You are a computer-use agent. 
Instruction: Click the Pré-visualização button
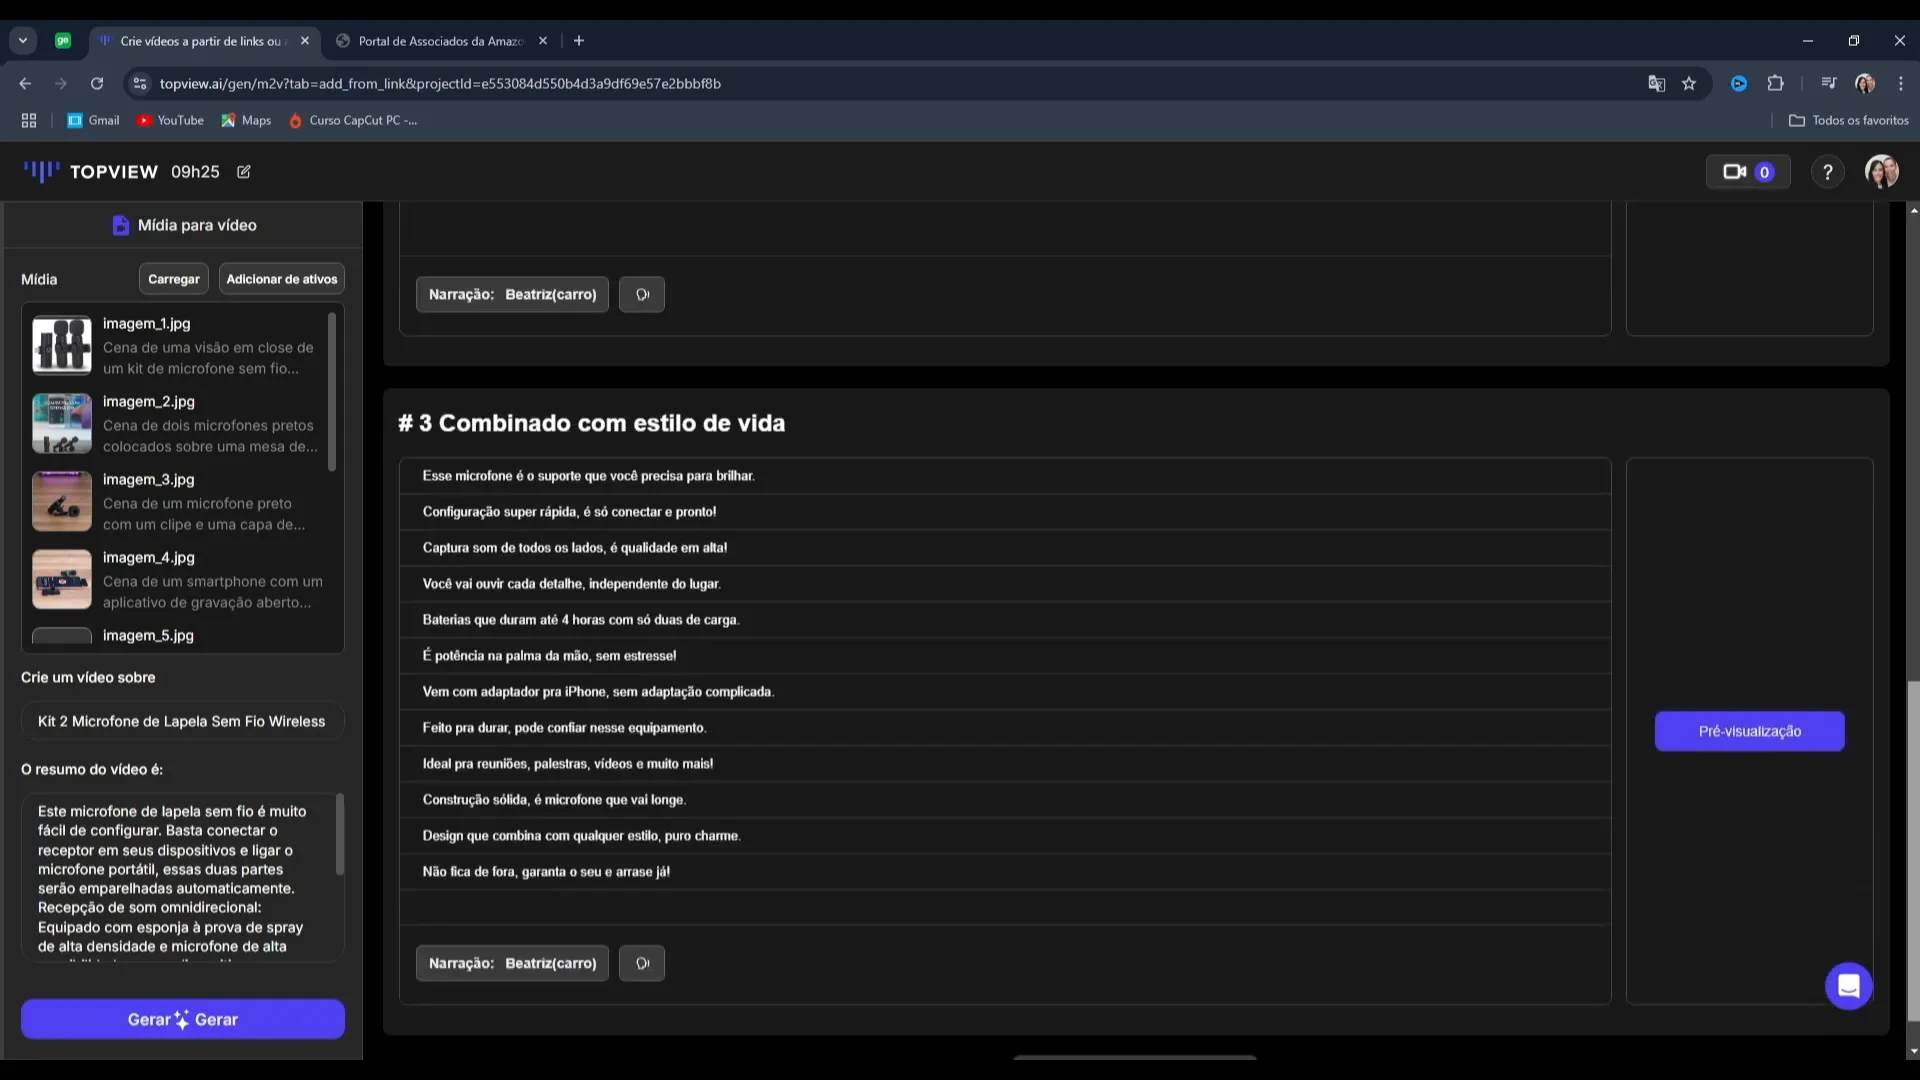coord(1749,731)
